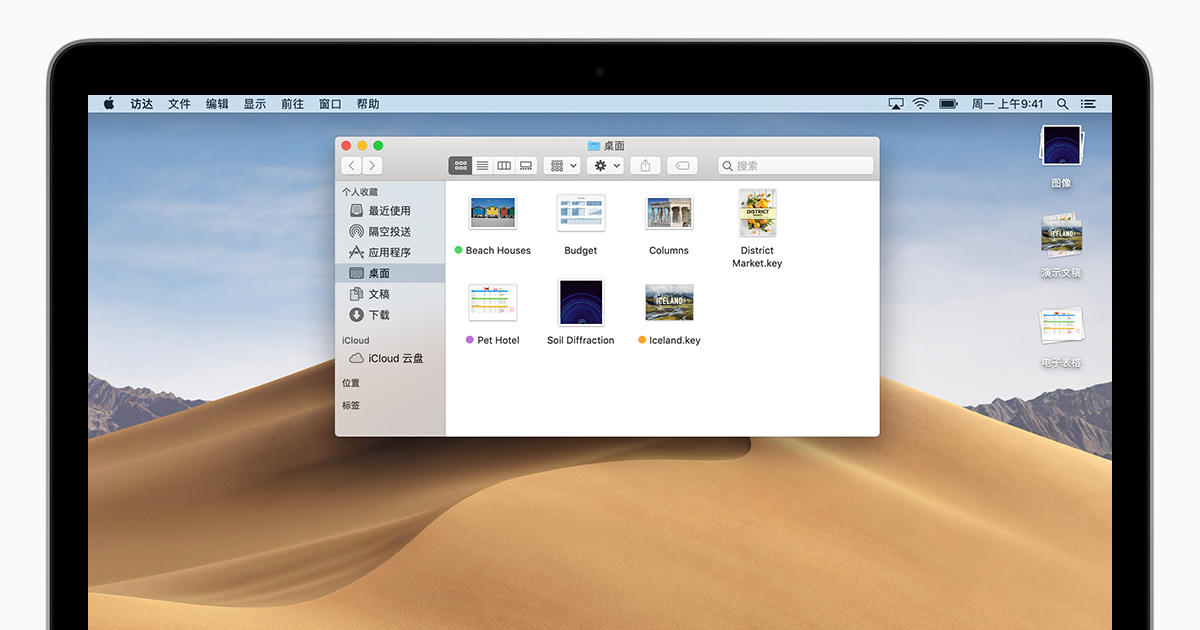This screenshot has width=1200, height=630.
Task: Open the group-by arrangement dropdown
Action: (x=562, y=166)
